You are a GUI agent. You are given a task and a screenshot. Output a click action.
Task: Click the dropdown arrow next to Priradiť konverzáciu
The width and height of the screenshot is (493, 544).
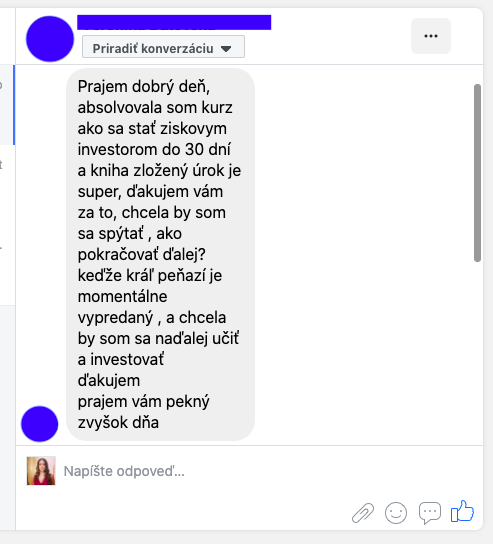pos(226,49)
